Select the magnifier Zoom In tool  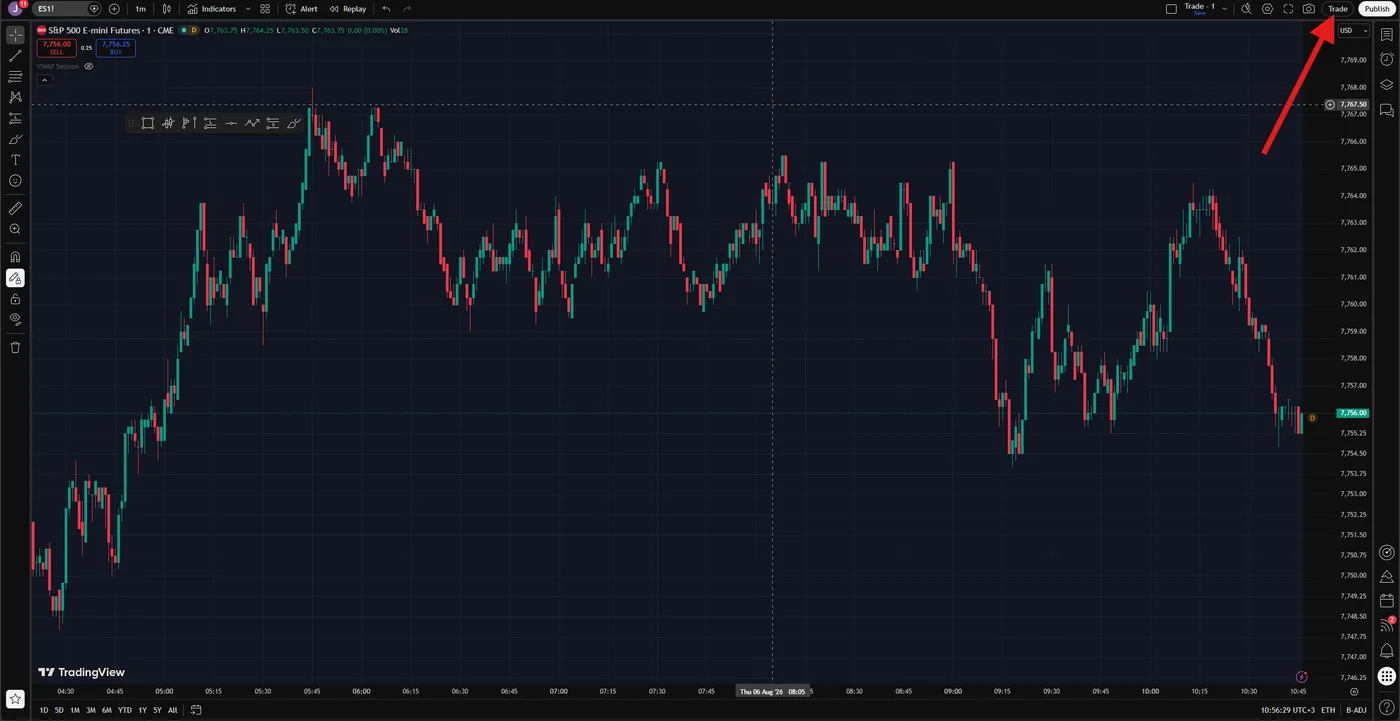pos(15,229)
